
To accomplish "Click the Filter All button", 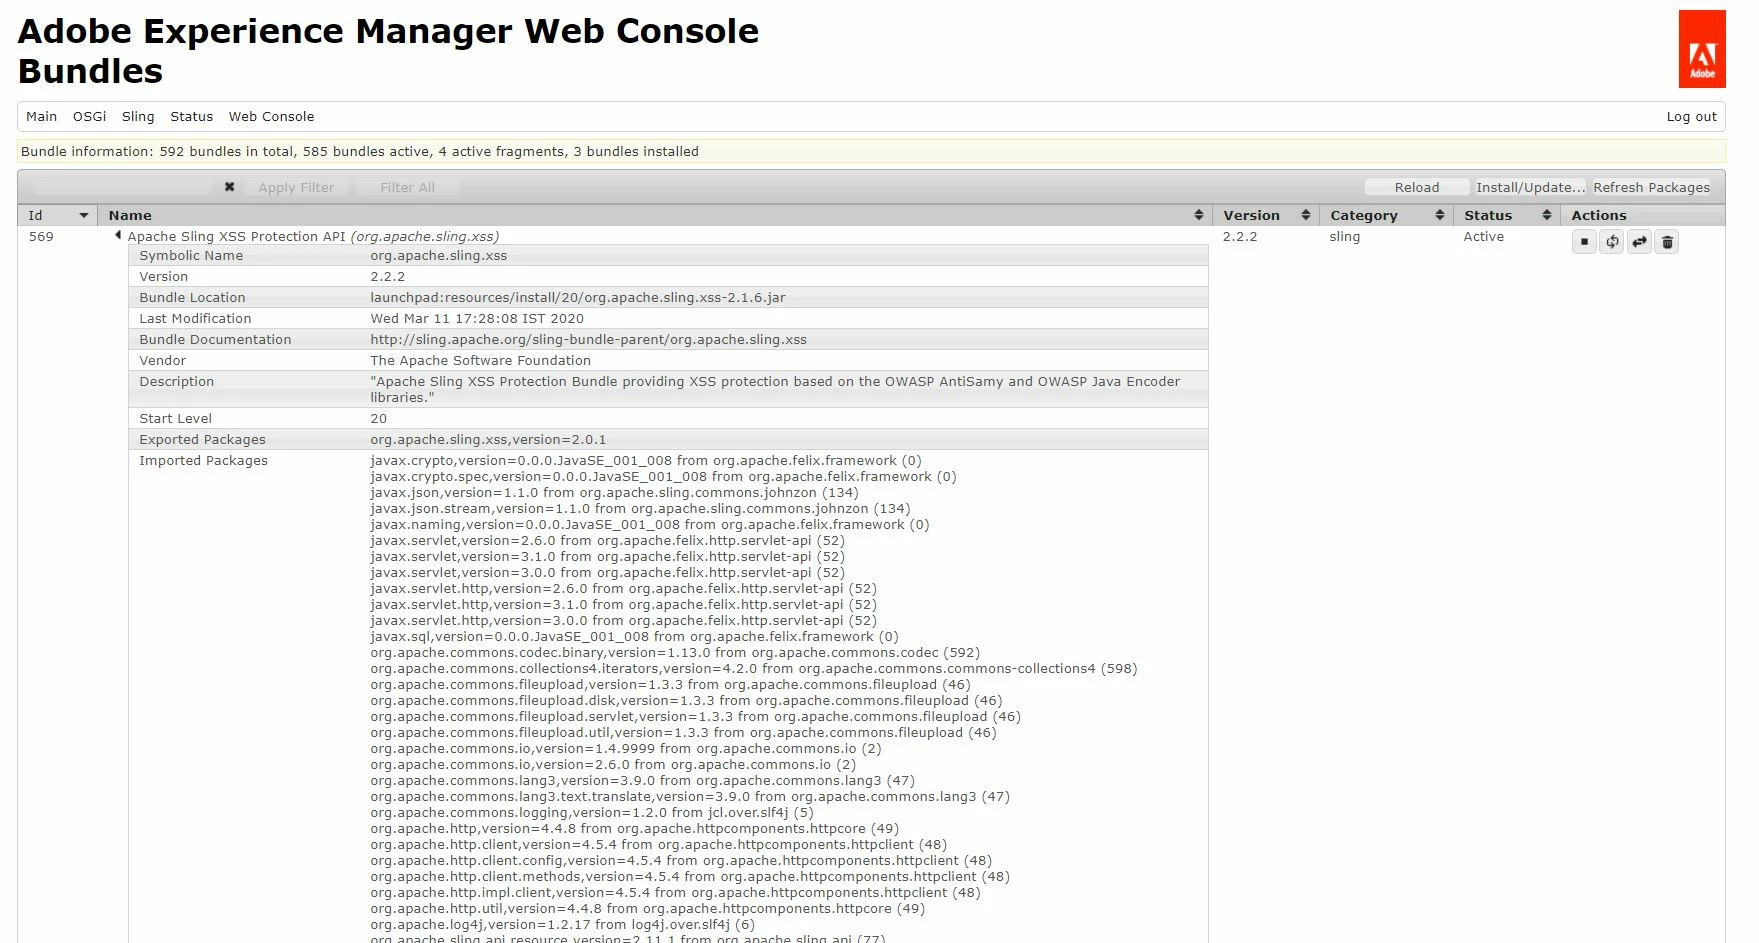I will pyautogui.click(x=407, y=187).
